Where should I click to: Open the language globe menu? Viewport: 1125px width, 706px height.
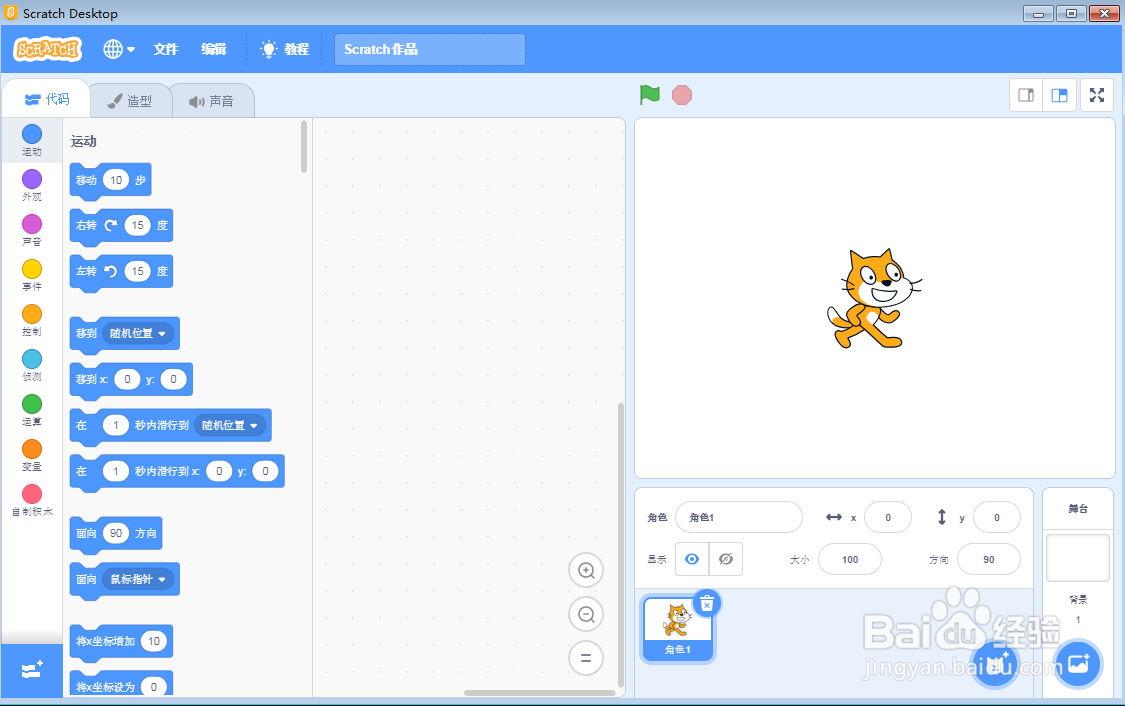click(119, 49)
